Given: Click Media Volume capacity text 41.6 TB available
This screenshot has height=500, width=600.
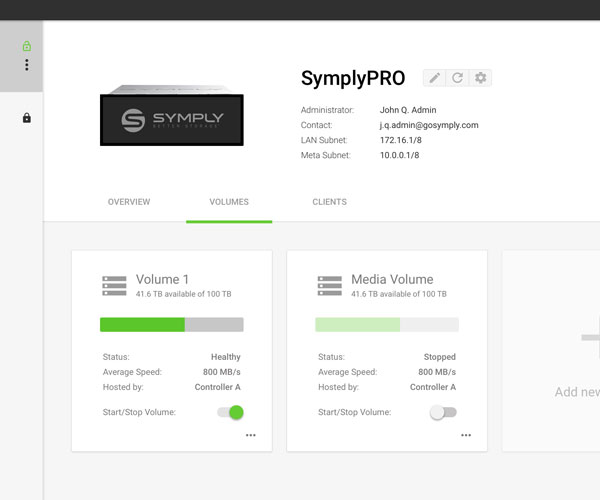Looking at the screenshot, I should [x=399, y=294].
